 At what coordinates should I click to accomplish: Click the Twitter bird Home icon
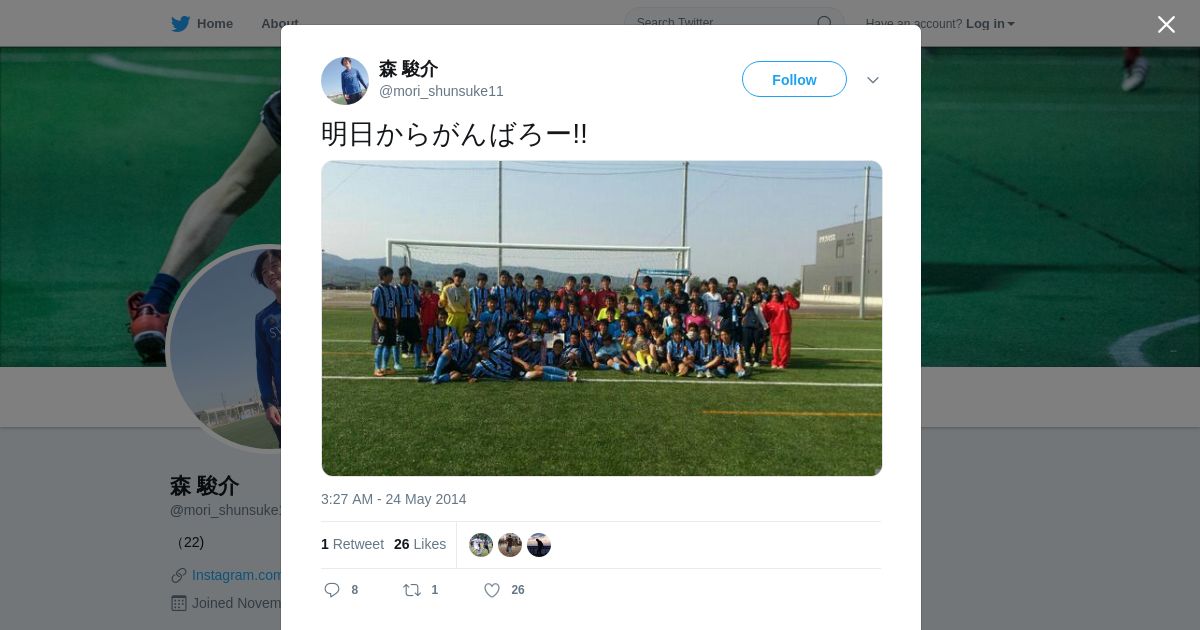coord(180,24)
